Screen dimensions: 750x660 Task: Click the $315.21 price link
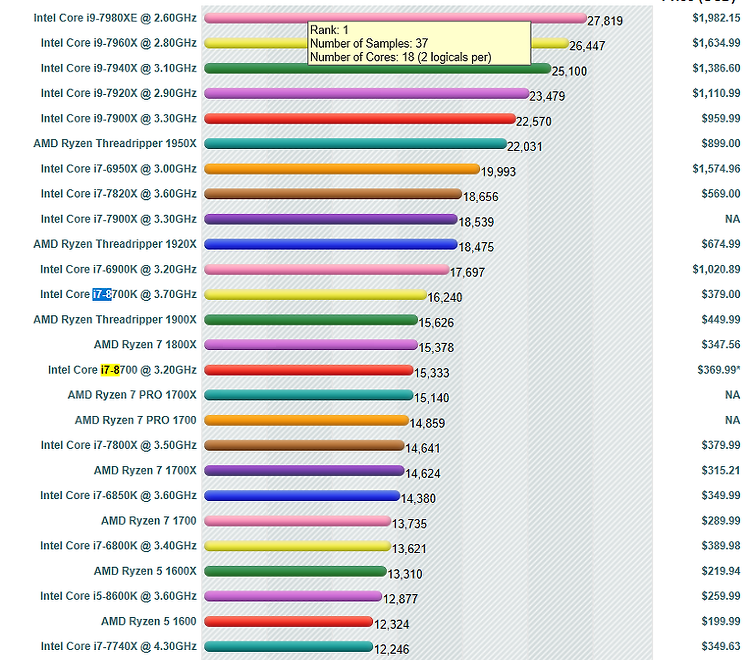(721, 471)
